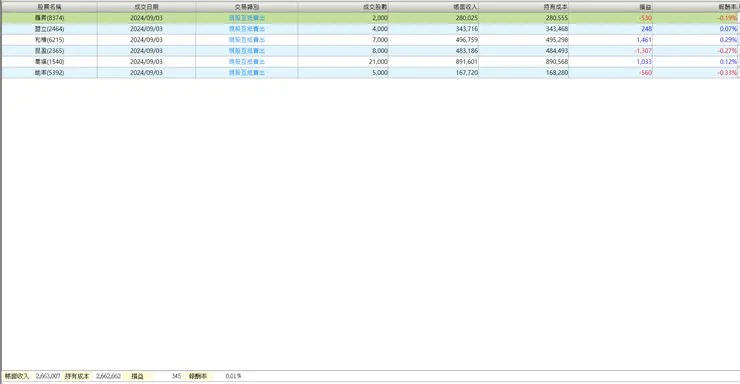The image size is (740, 384).
Task: Click the 890,568 holding cost value
Action: pyautogui.click(x=557, y=62)
